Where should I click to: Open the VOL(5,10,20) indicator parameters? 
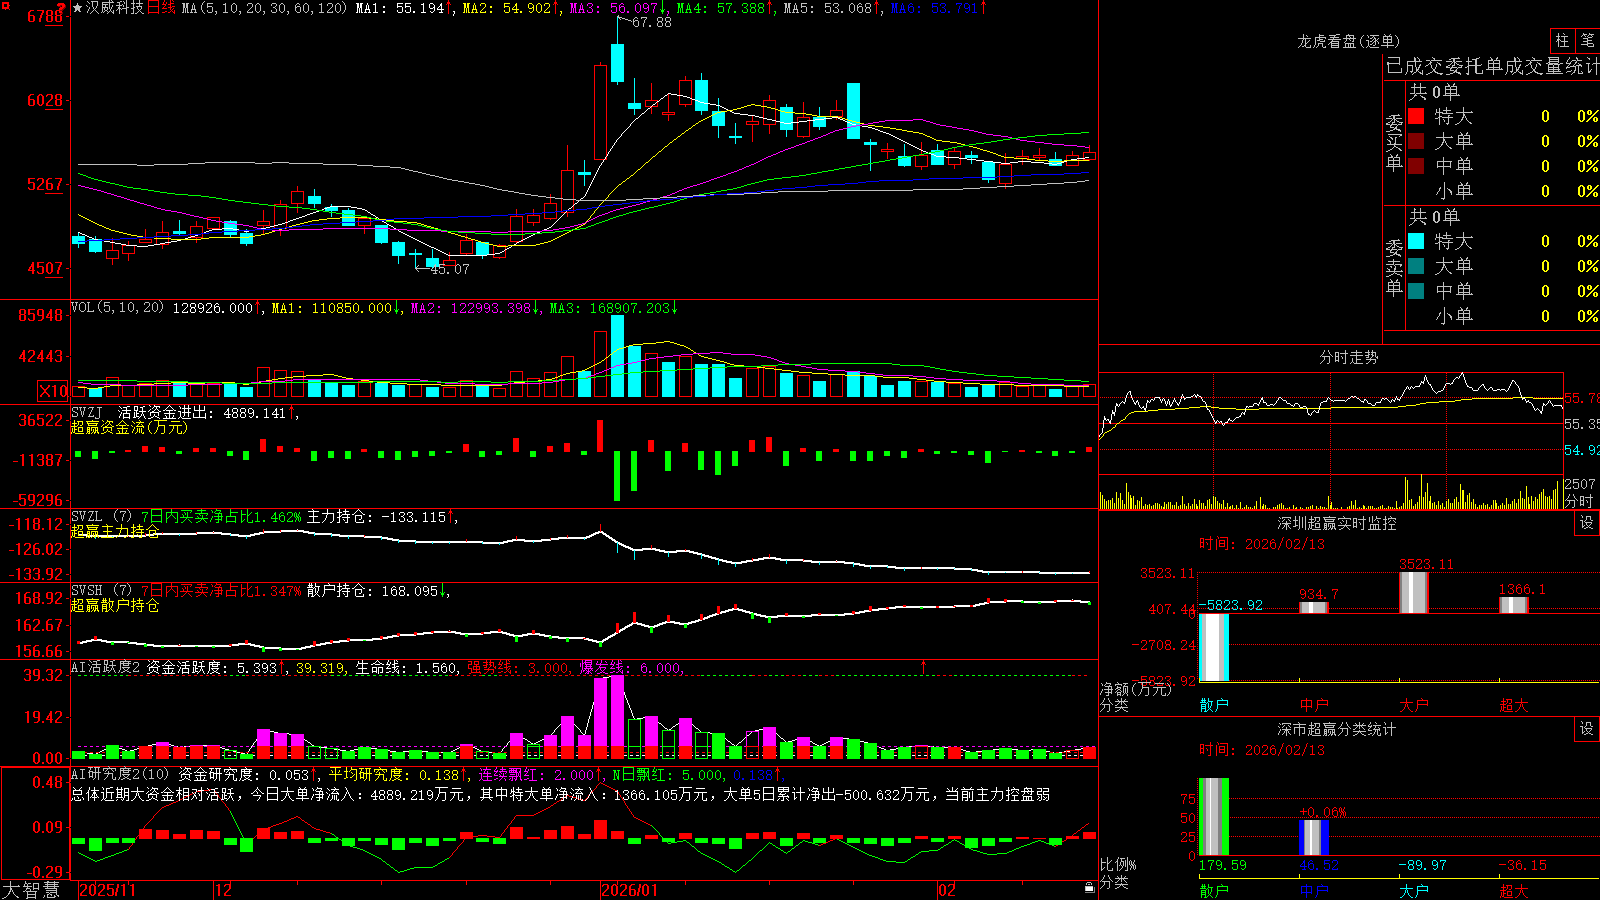point(118,308)
